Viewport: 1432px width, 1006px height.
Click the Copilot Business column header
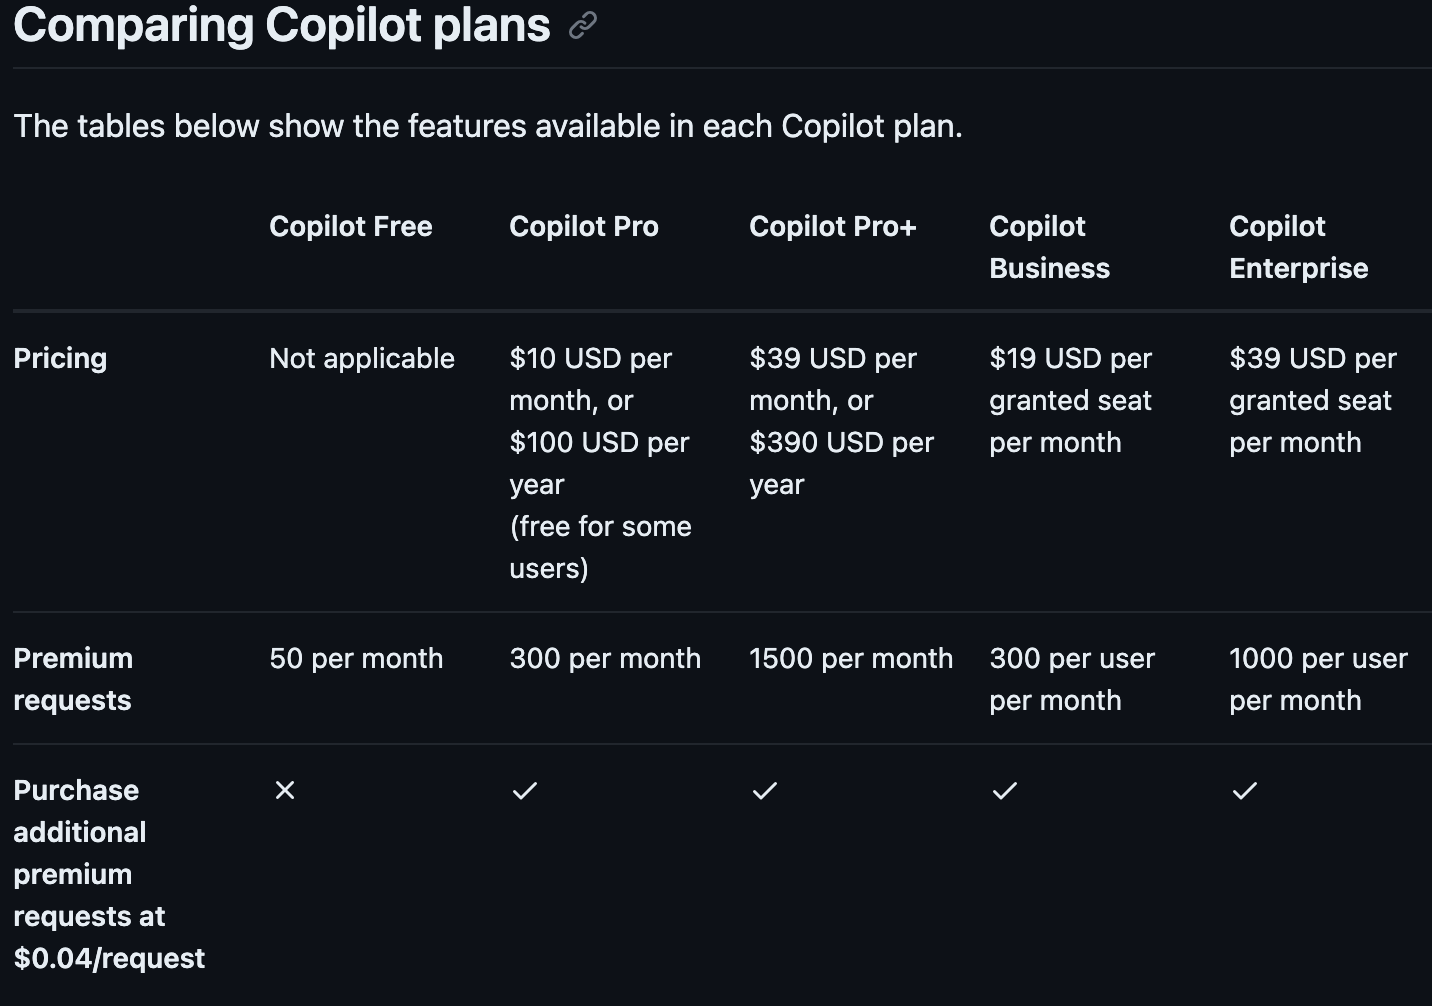coord(1049,247)
